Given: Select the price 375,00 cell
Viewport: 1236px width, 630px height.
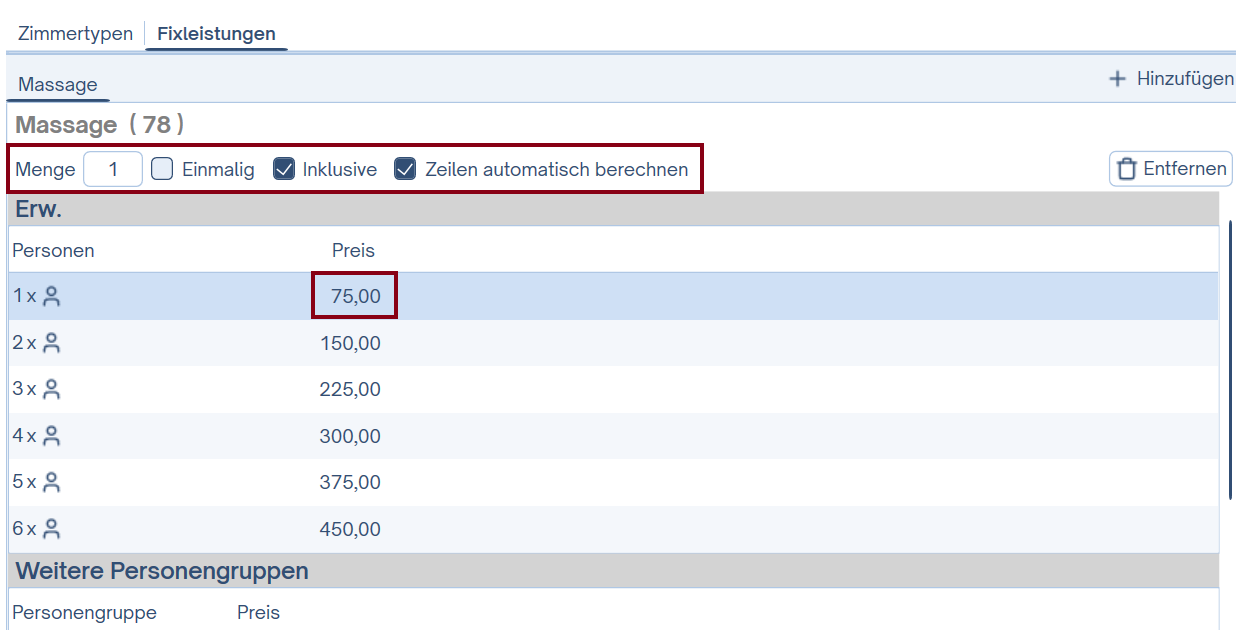Looking at the screenshot, I should pos(350,482).
